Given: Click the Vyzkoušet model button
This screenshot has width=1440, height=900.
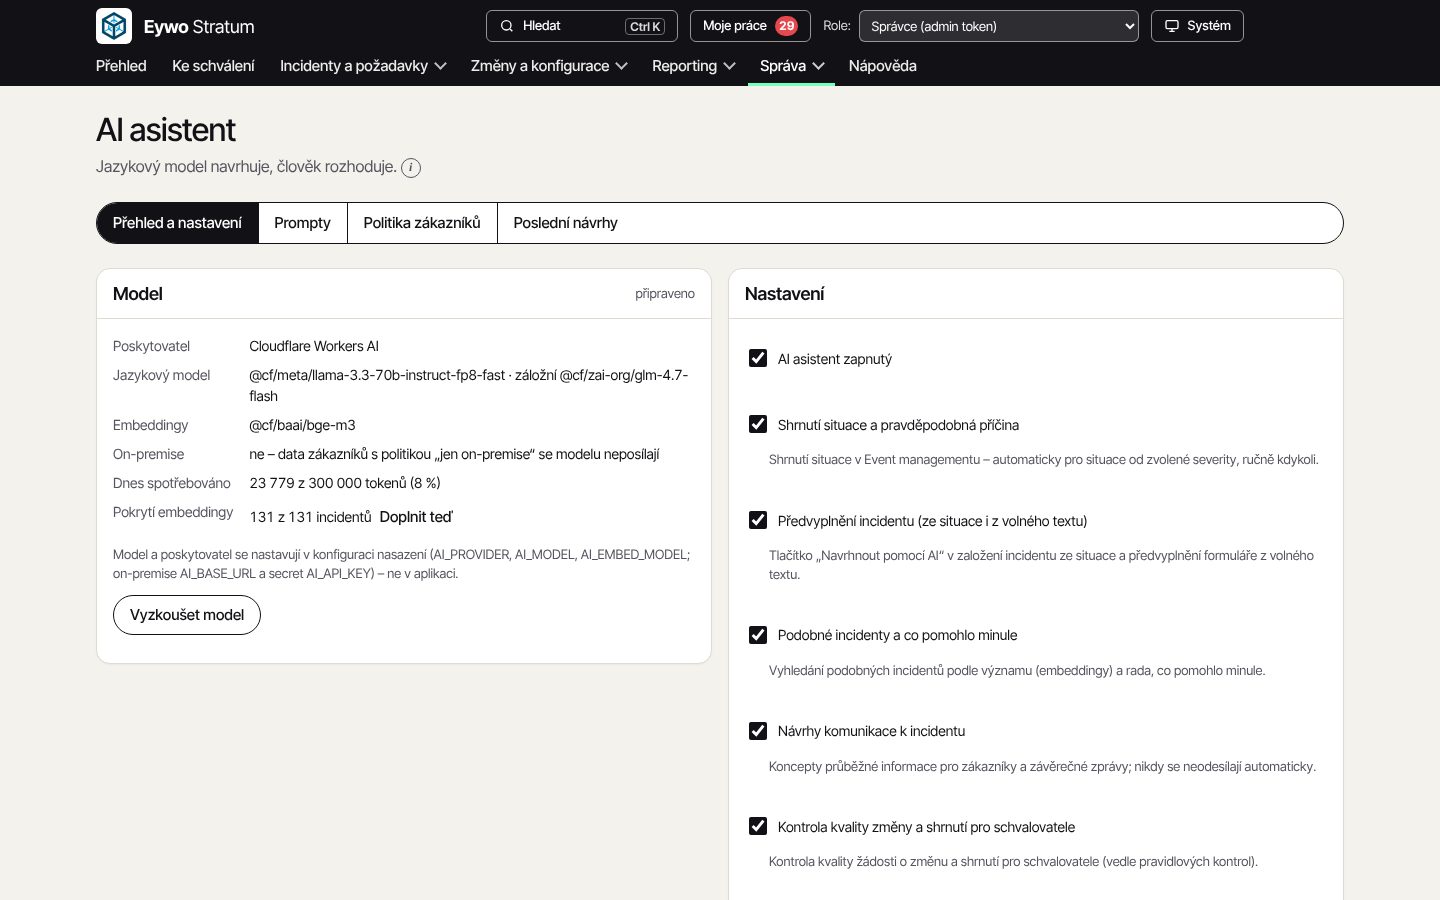Looking at the screenshot, I should click(x=187, y=615).
